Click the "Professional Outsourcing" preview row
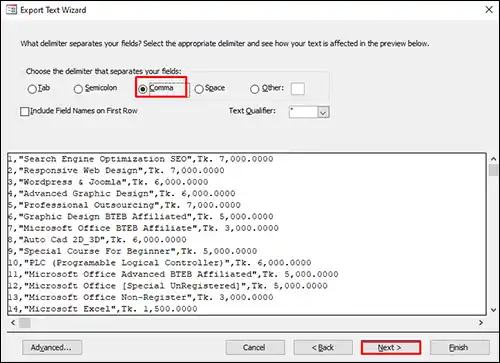The width and height of the screenshot is (500, 363). click(x=247, y=205)
